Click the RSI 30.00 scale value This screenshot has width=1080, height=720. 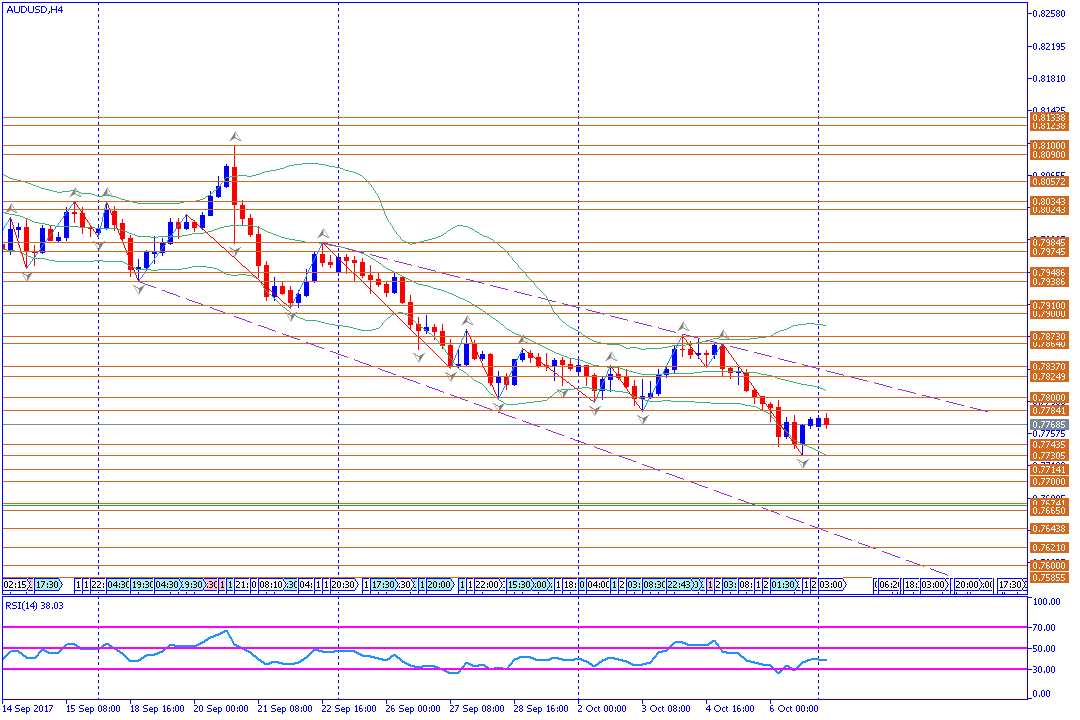tap(1044, 670)
